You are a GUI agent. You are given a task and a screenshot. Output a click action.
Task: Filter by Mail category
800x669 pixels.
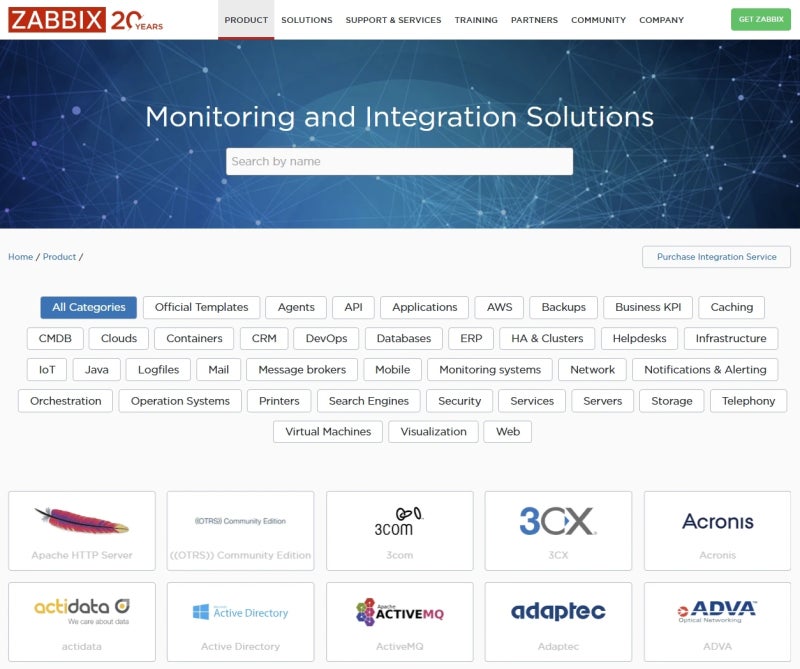[x=218, y=369]
